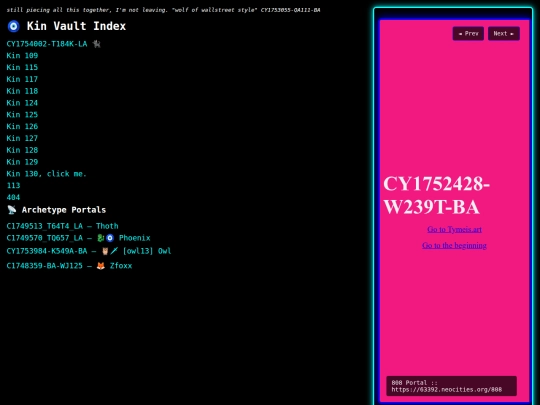Open the Phoenix archetype portal link
The height and width of the screenshot is (405, 540).
coord(79,238)
